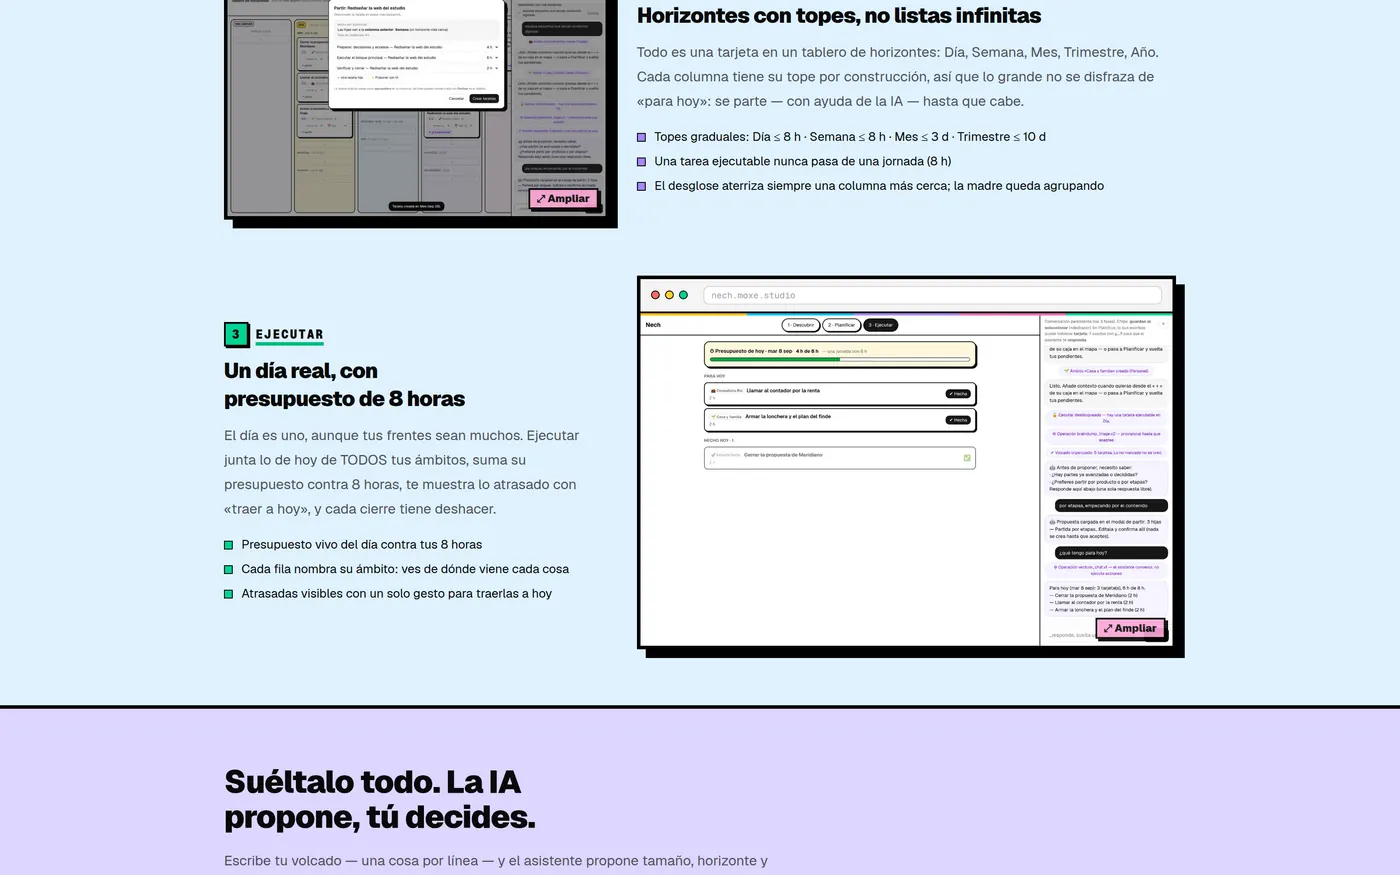Click the 'por etapas, empezando por el contenido' chat bubble

pyautogui.click(x=1111, y=506)
